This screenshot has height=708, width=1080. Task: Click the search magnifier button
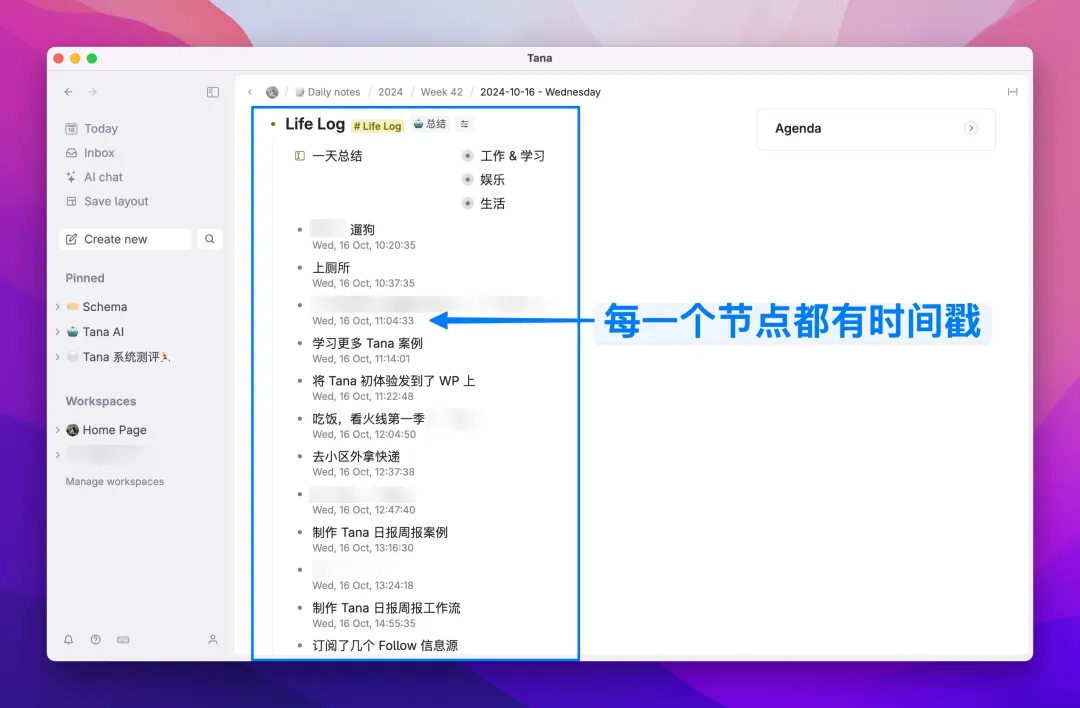click(x=209, y=239)
